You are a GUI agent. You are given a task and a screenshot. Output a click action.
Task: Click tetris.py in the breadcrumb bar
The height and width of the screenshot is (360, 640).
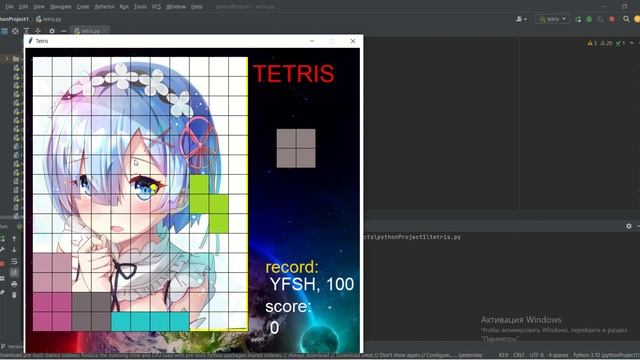click(49, 19)
